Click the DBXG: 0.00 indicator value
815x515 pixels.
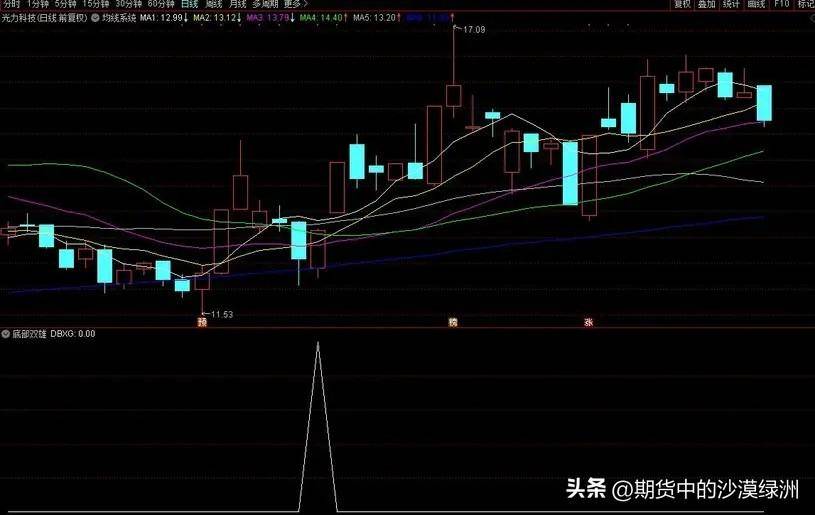tap(73, 334)
